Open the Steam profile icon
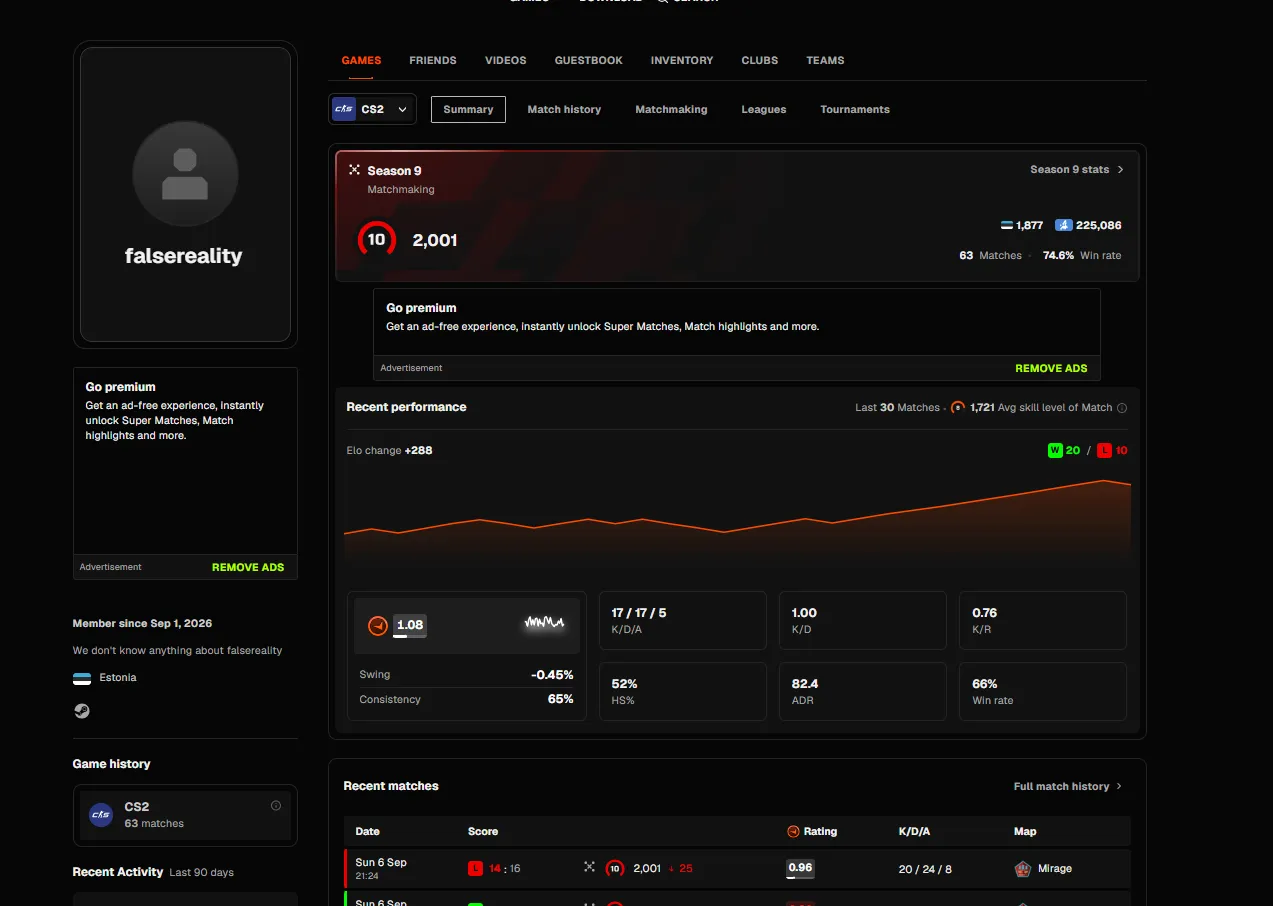 coord(81,711)
